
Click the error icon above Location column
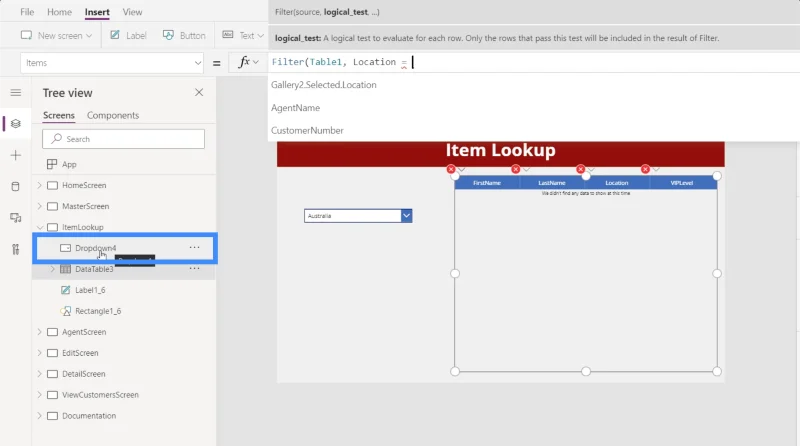[x=581, y=169]
